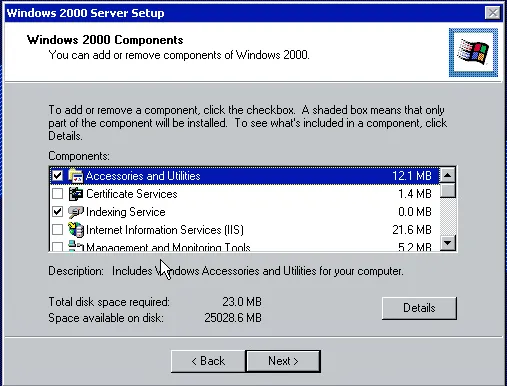This screenshot has width=507, height=386.
Task: Uncheck the Accessories and Utilities checkbox
Action: (57, 175)
